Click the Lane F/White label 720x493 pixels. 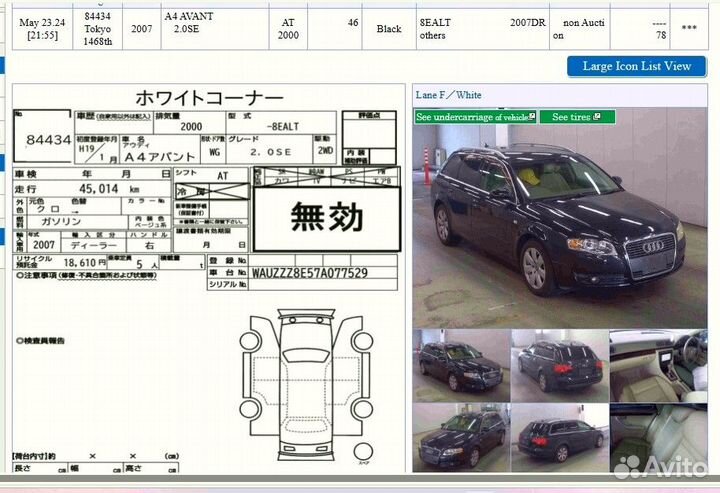[449, 95]
